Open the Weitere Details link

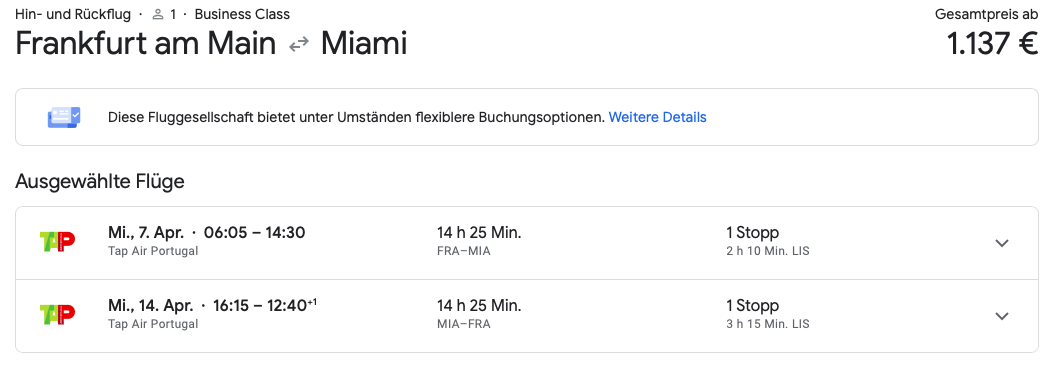[657, 117]
